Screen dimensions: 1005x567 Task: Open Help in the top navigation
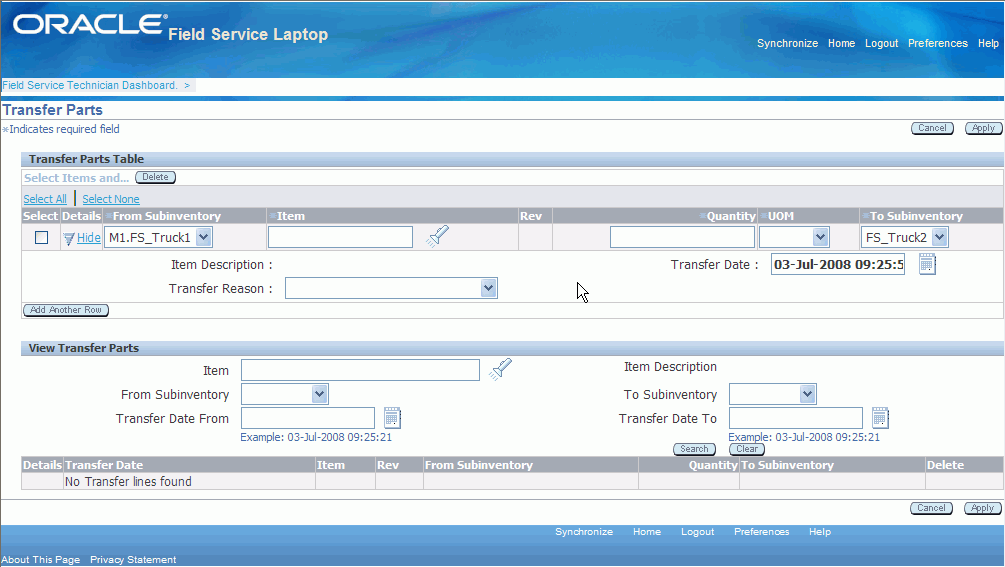pos(988,43)
